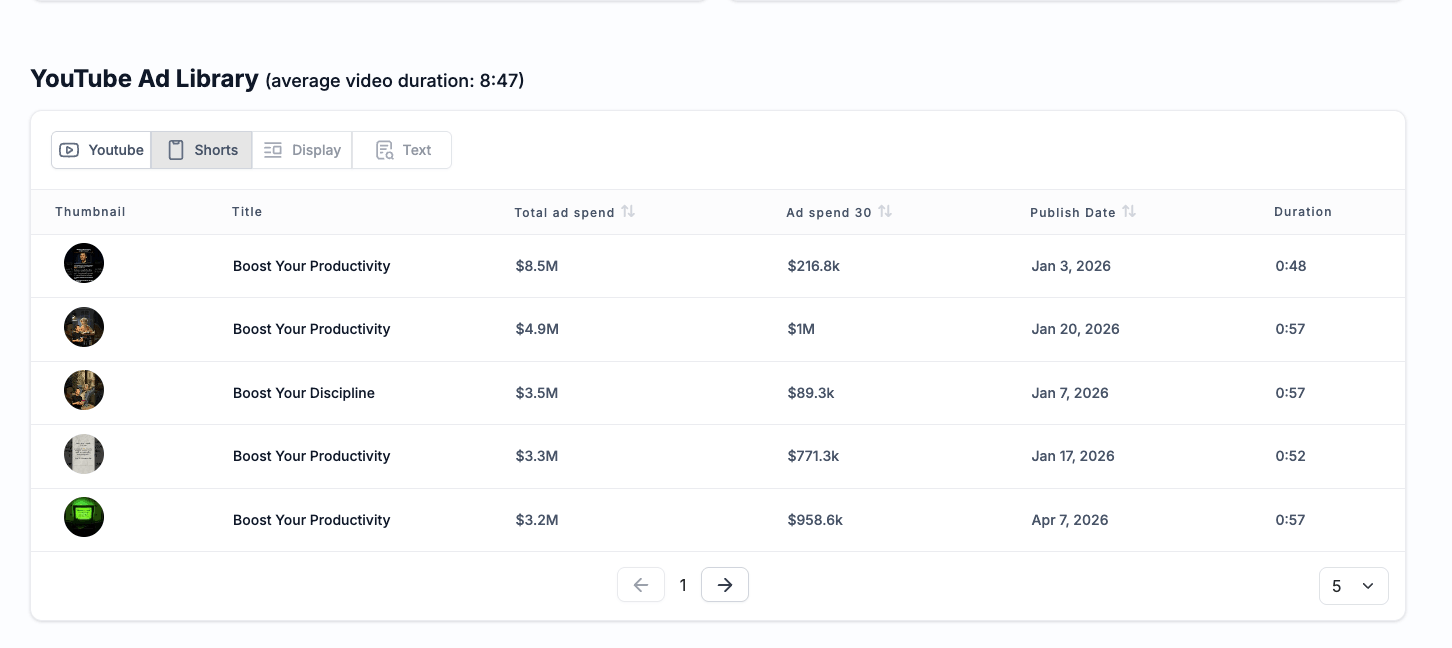The image size is (1452, 648).
Task: Open thumbnail of the $8.5M ad
Action: [84, 263]
